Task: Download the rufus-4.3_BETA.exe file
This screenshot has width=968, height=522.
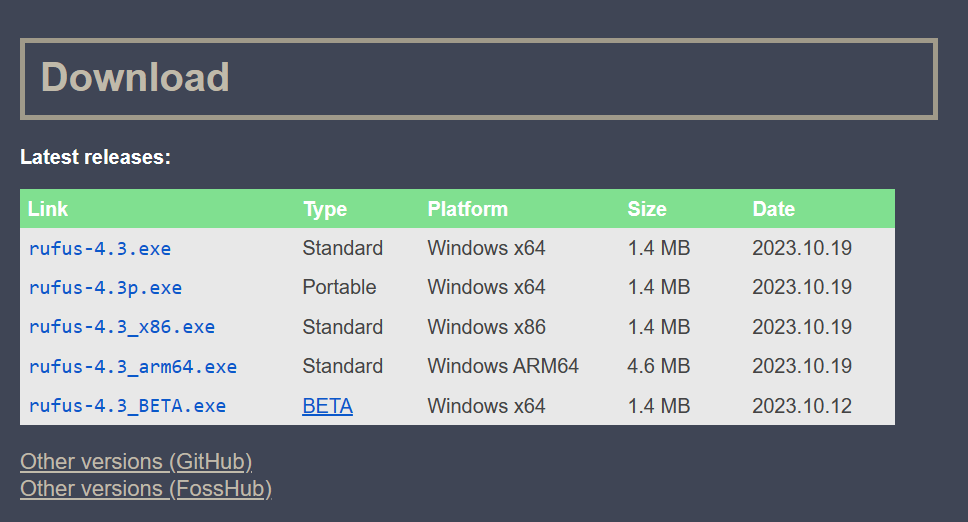Action: pos(127,406)
